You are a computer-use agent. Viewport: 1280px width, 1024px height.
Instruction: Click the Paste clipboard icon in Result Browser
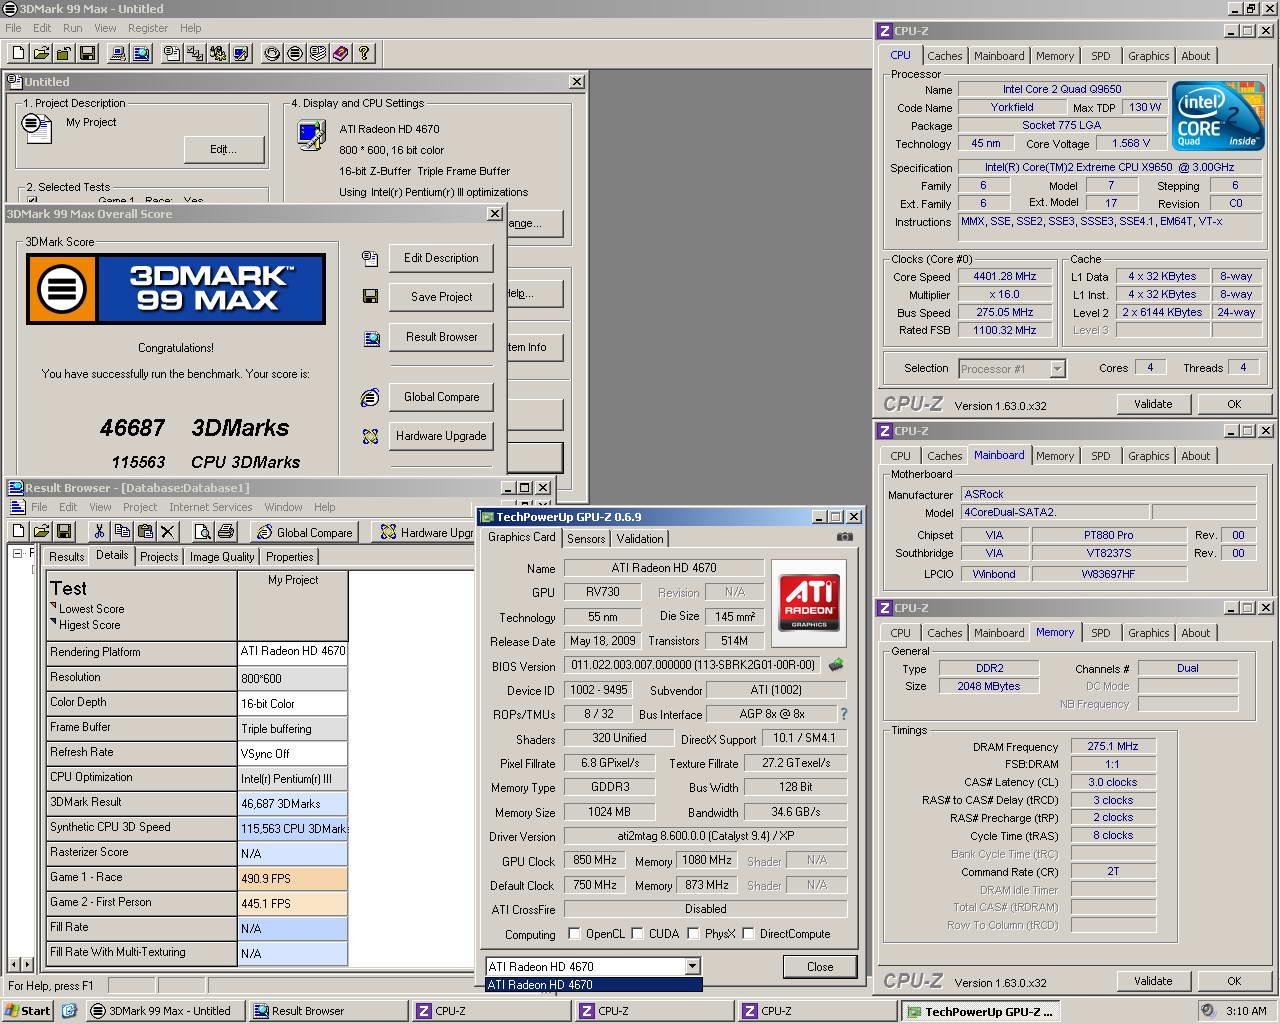[144, 531]
